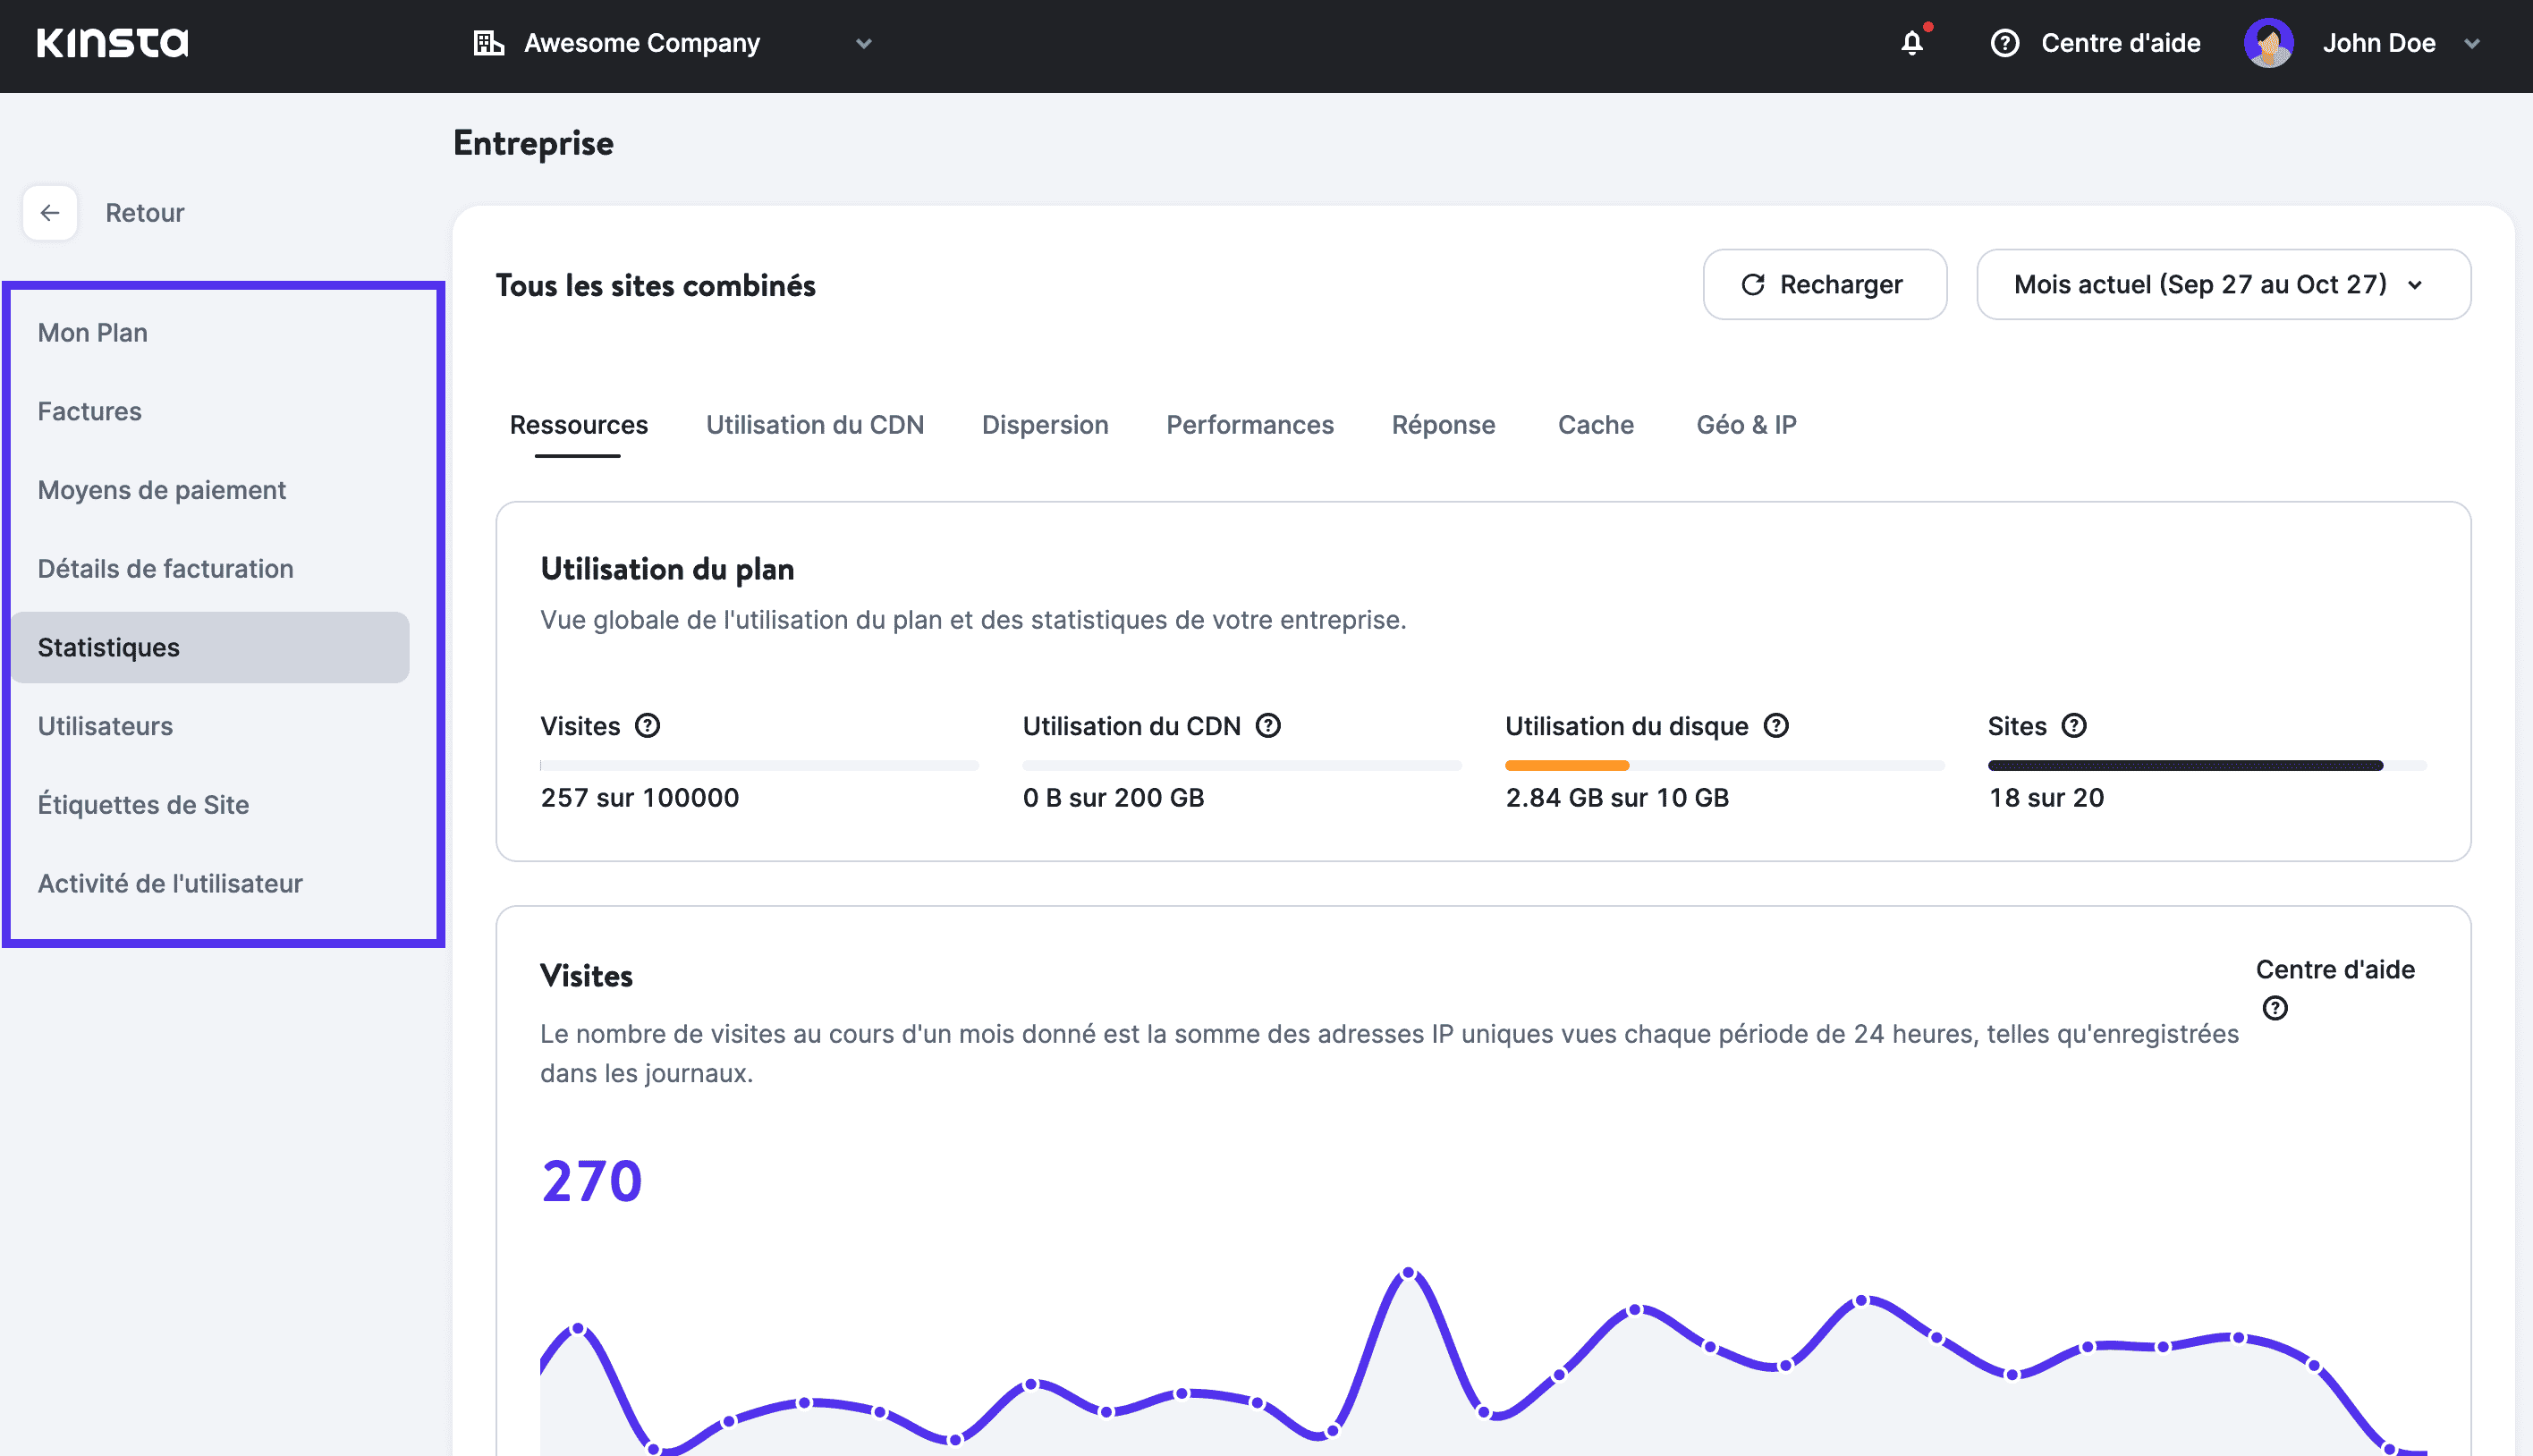Click John Doe's avatar image

point(2268,43)
